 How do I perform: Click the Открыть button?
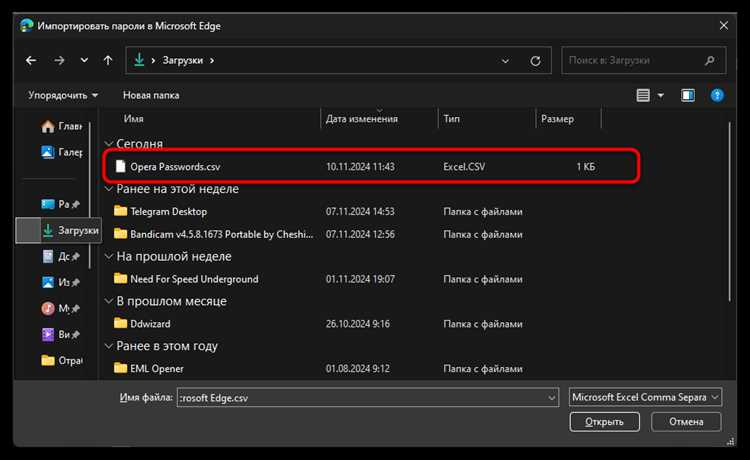pos(604,422)
